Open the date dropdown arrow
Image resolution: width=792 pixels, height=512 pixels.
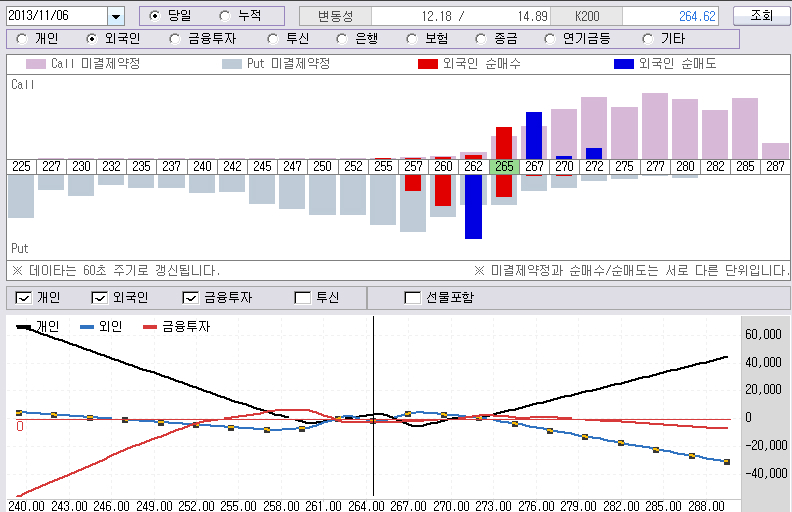click(x=115, y=16)
